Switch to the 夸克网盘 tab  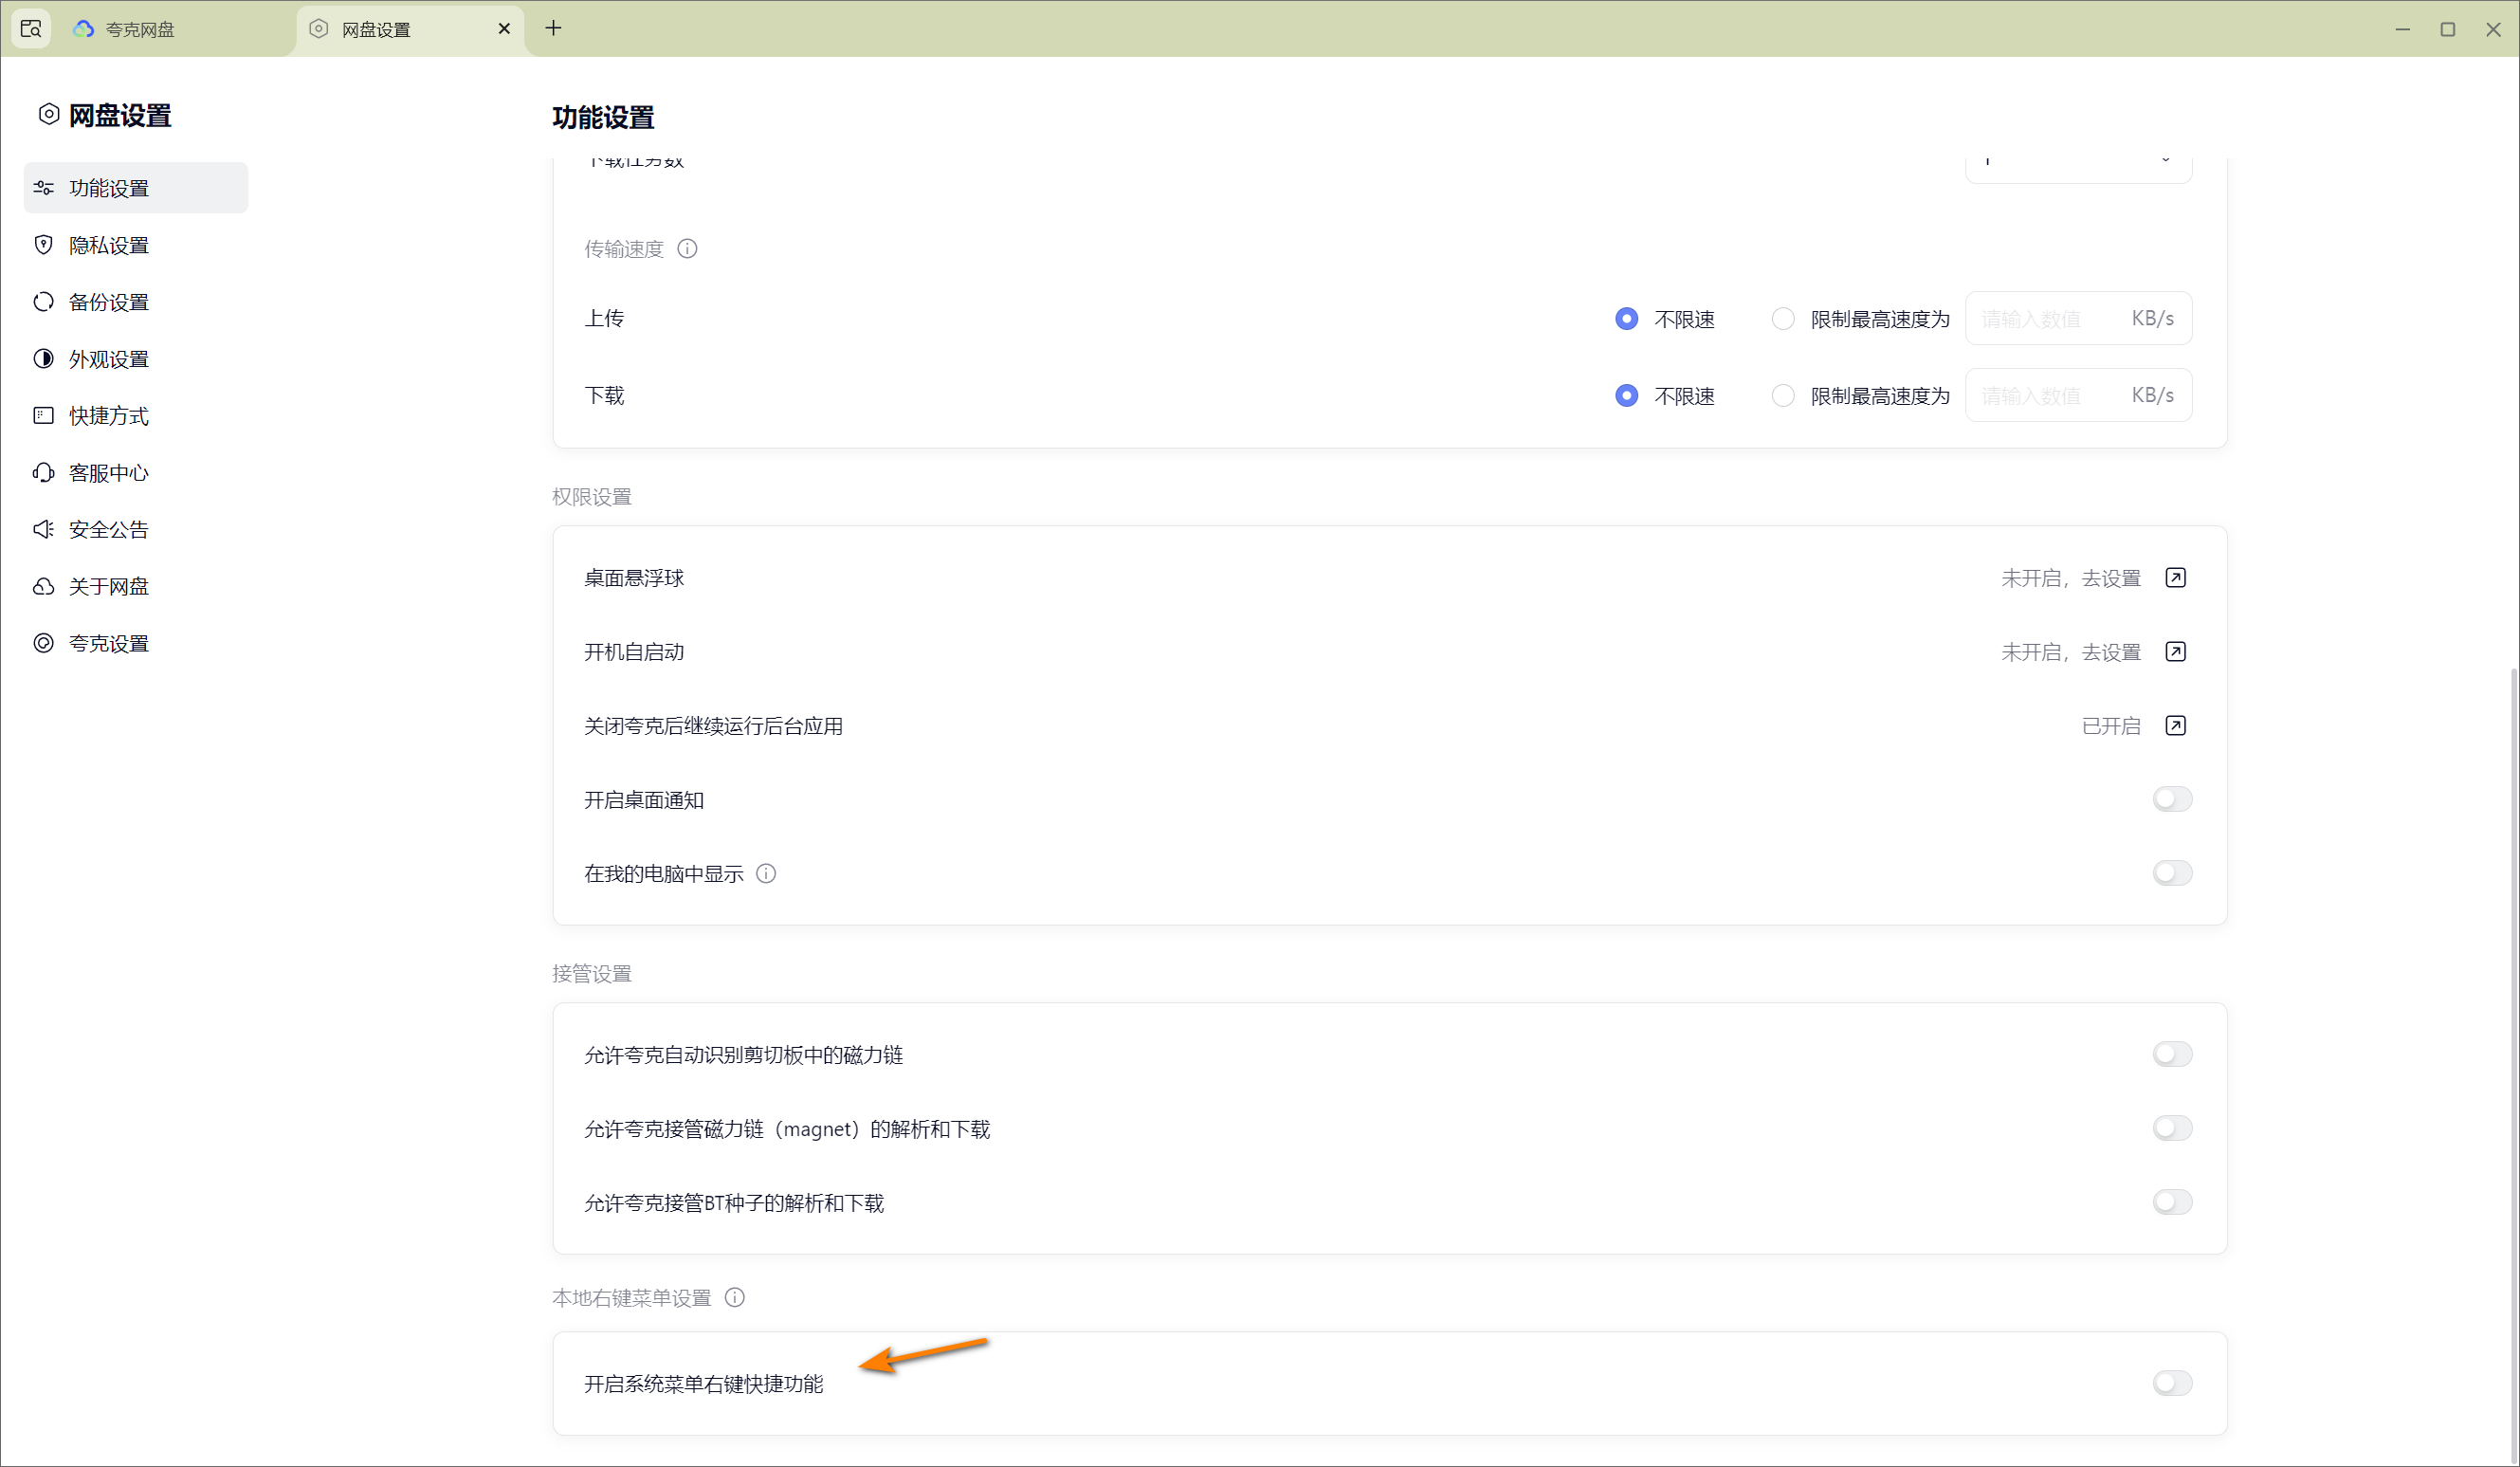tap(140, 29)
